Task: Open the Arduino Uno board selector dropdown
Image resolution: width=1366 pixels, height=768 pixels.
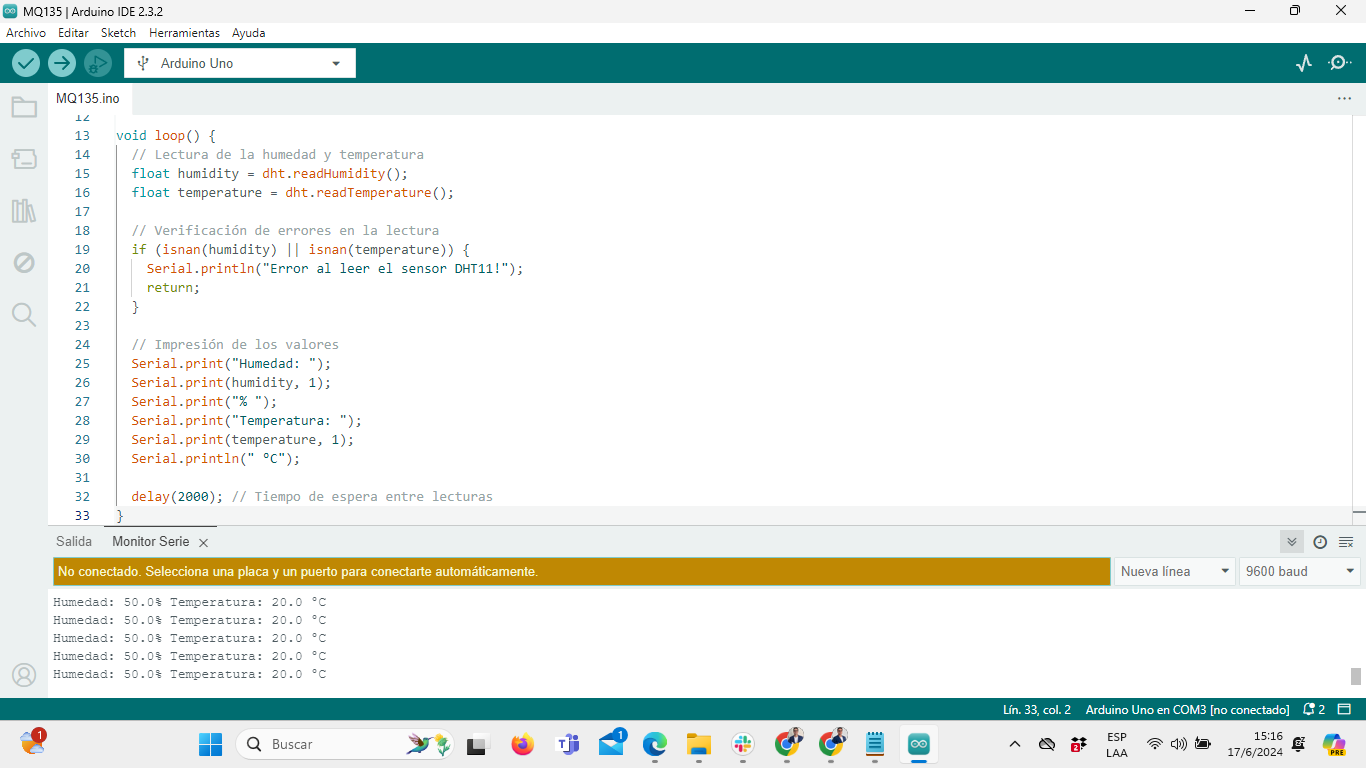Action: coord(240,63)
